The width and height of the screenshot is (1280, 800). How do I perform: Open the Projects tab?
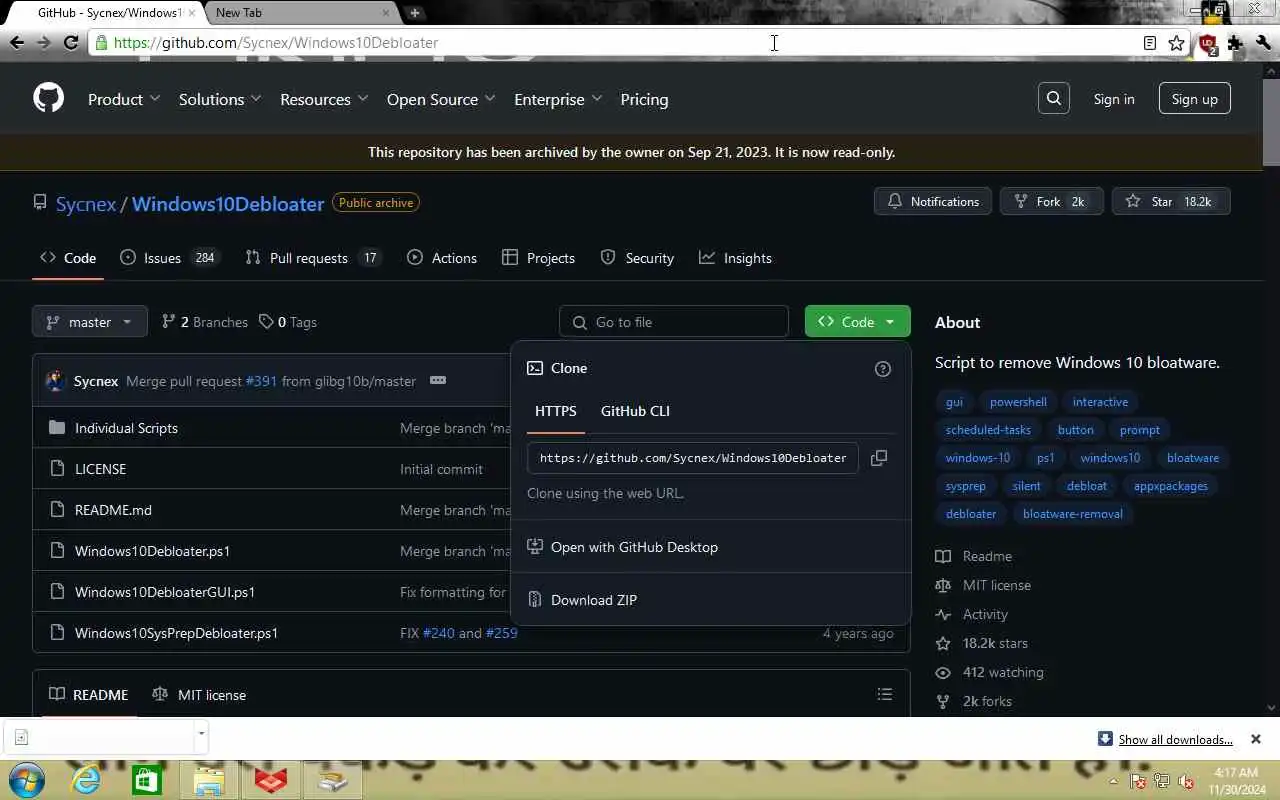[538, 258]
